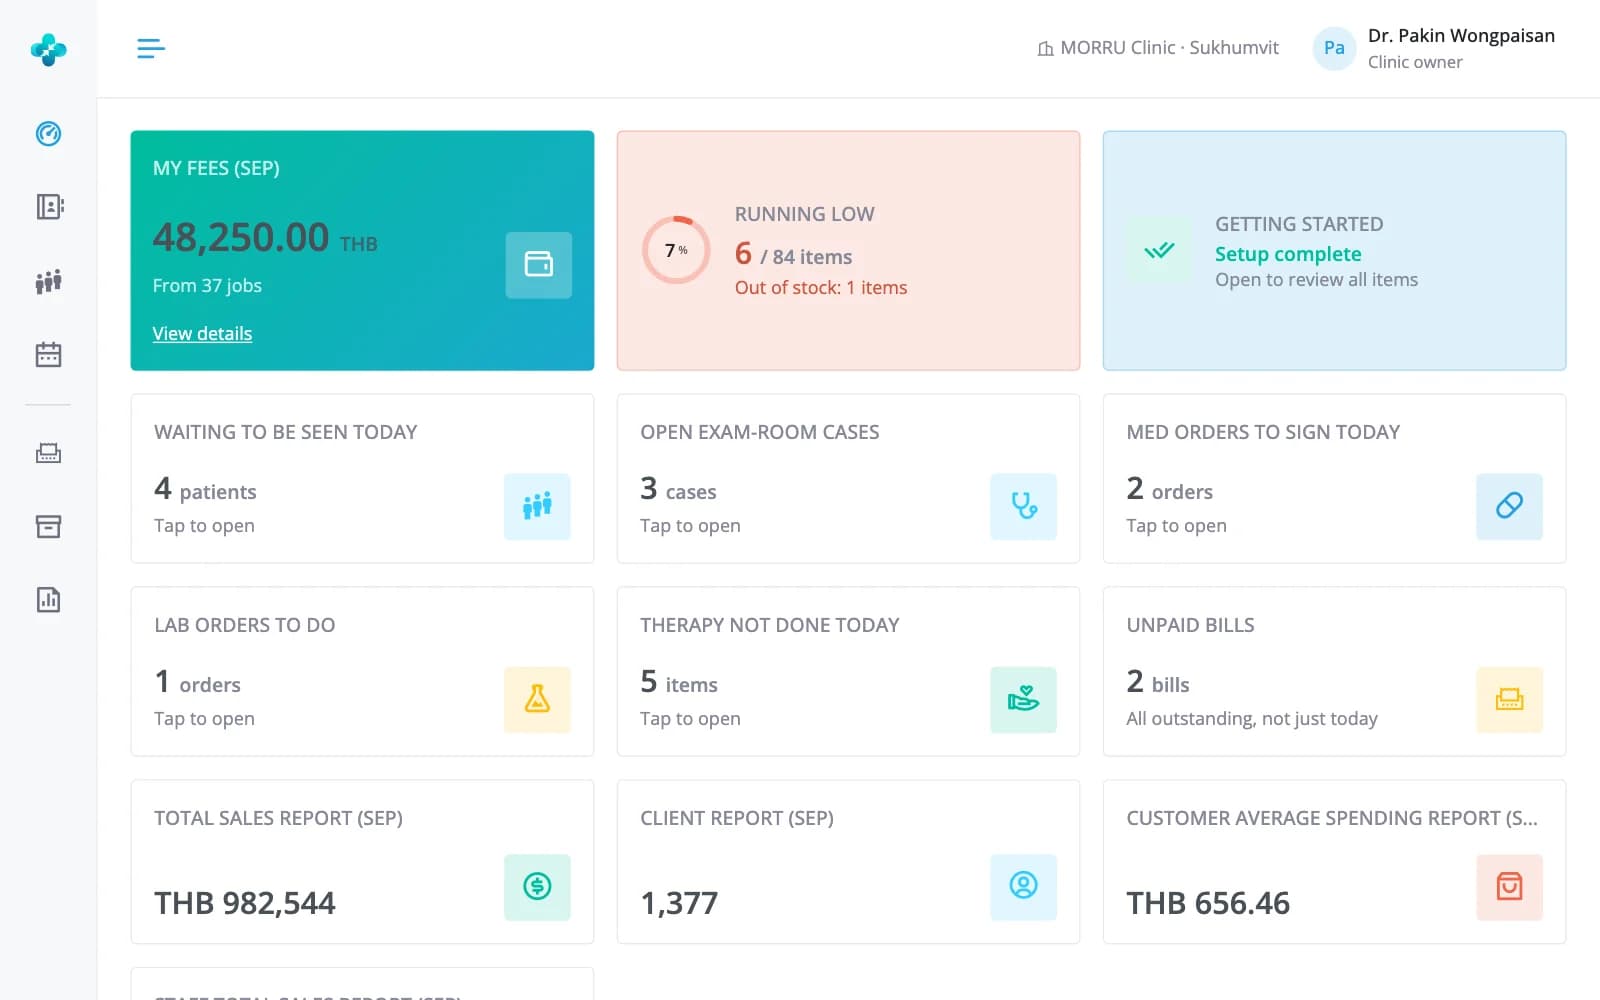The height and width of the screenshot is (1000, 1600).
Task: Open the Getting Started setup card
Action: click(x=1334, y=250)
